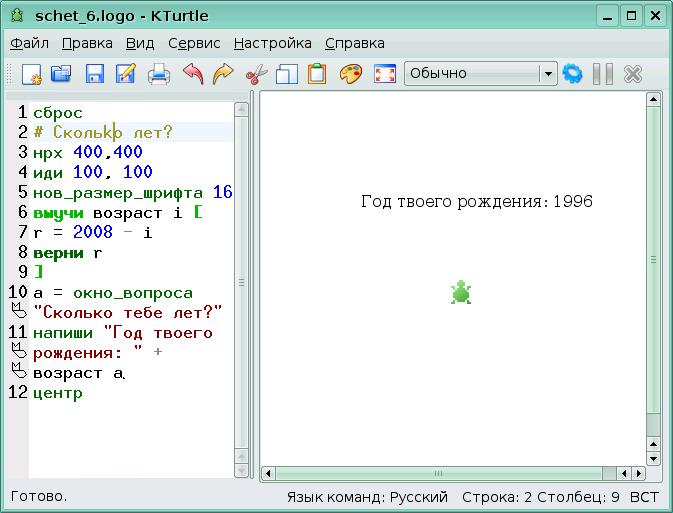Click the New file icon
This screenshot has width=673, height=513.
pyautogui.click(x=32, y=74)
